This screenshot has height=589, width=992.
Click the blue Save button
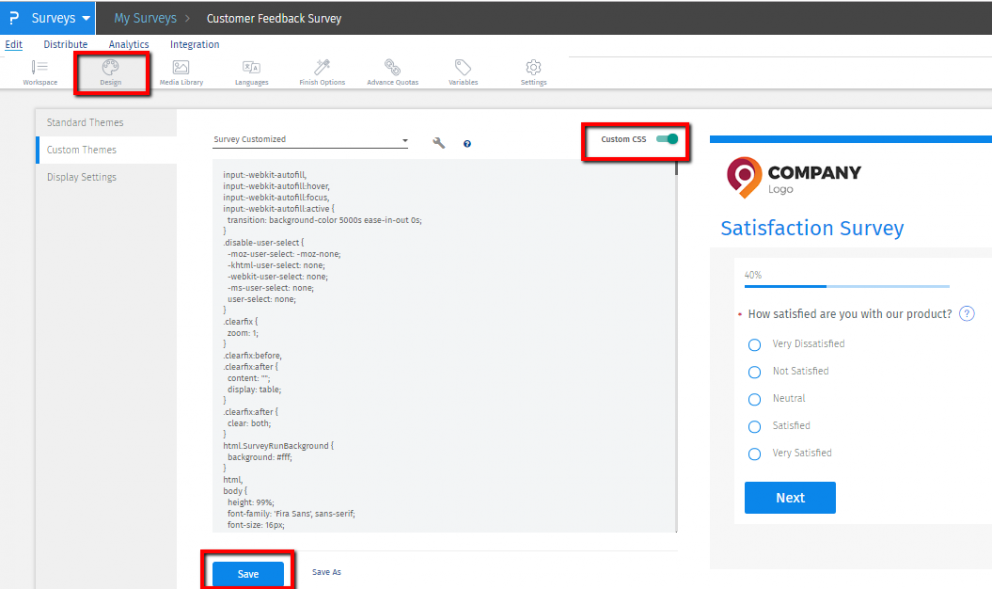pos(248,573)
